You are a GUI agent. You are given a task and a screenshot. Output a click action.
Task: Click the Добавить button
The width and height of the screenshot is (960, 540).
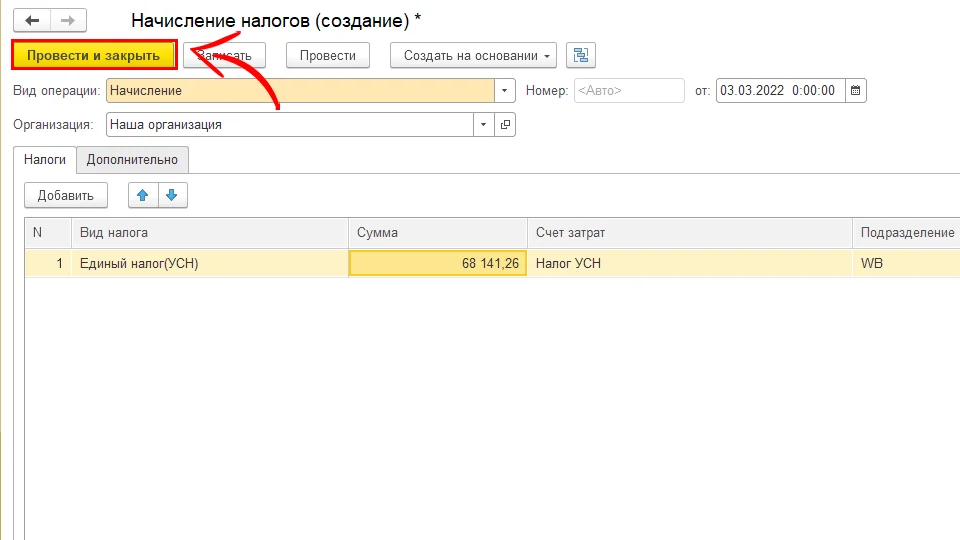coord(65,196)
